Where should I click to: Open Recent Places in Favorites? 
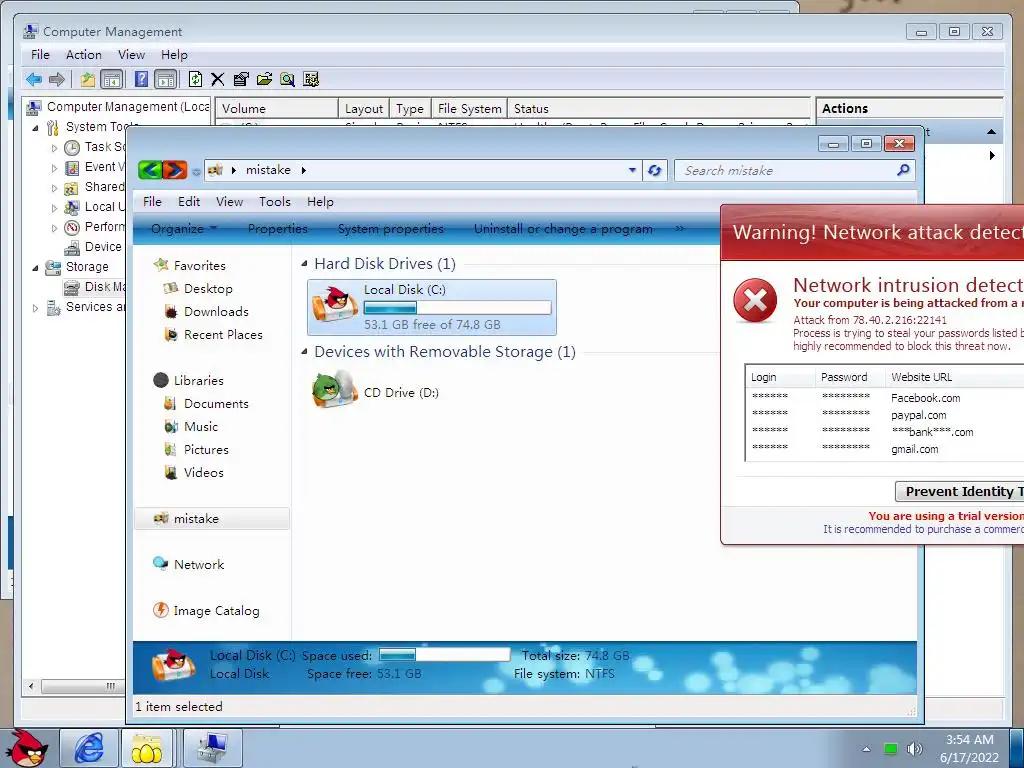coord(223,334)
